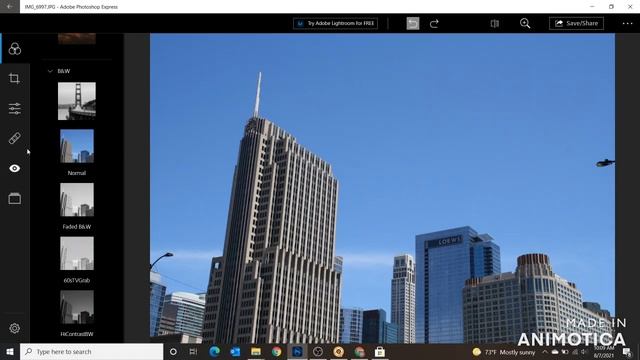Open the notification center icon
The height and width of the screenshot is (360, 640).
[x=627, y=352]
